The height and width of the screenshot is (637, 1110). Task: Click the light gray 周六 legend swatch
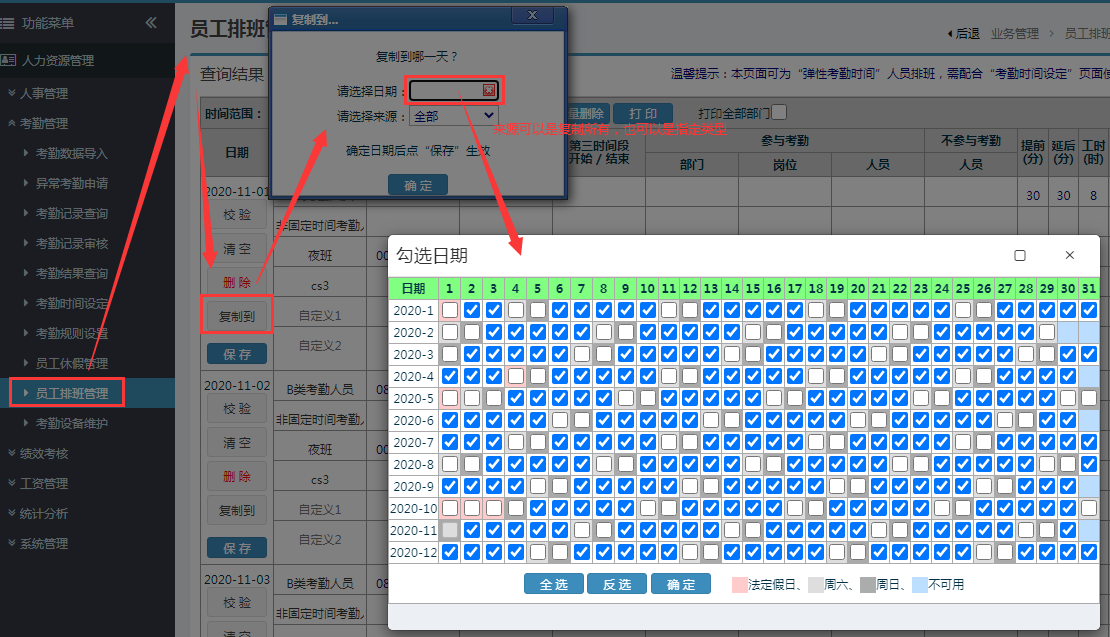click(x=816, y=585)
